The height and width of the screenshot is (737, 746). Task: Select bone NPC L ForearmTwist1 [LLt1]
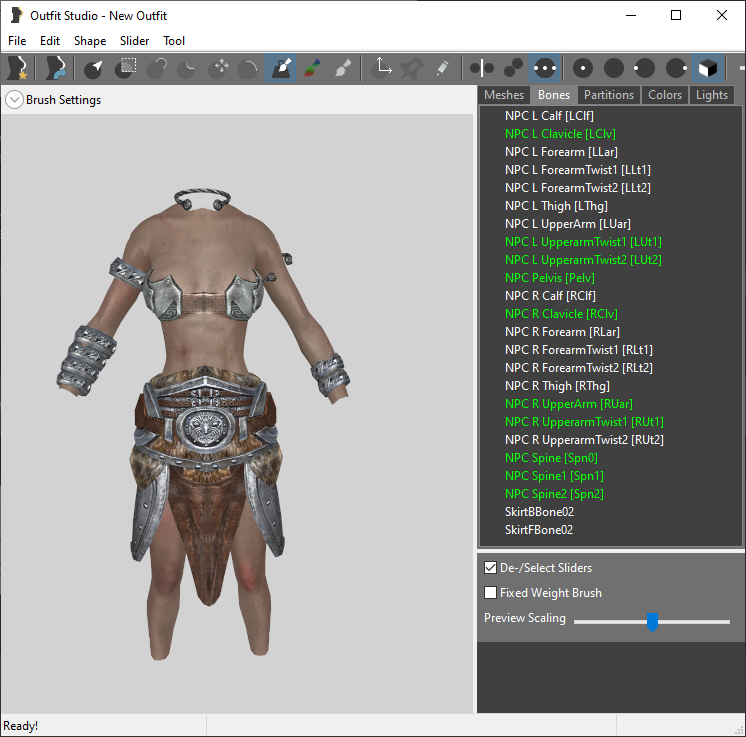(578, 170)
